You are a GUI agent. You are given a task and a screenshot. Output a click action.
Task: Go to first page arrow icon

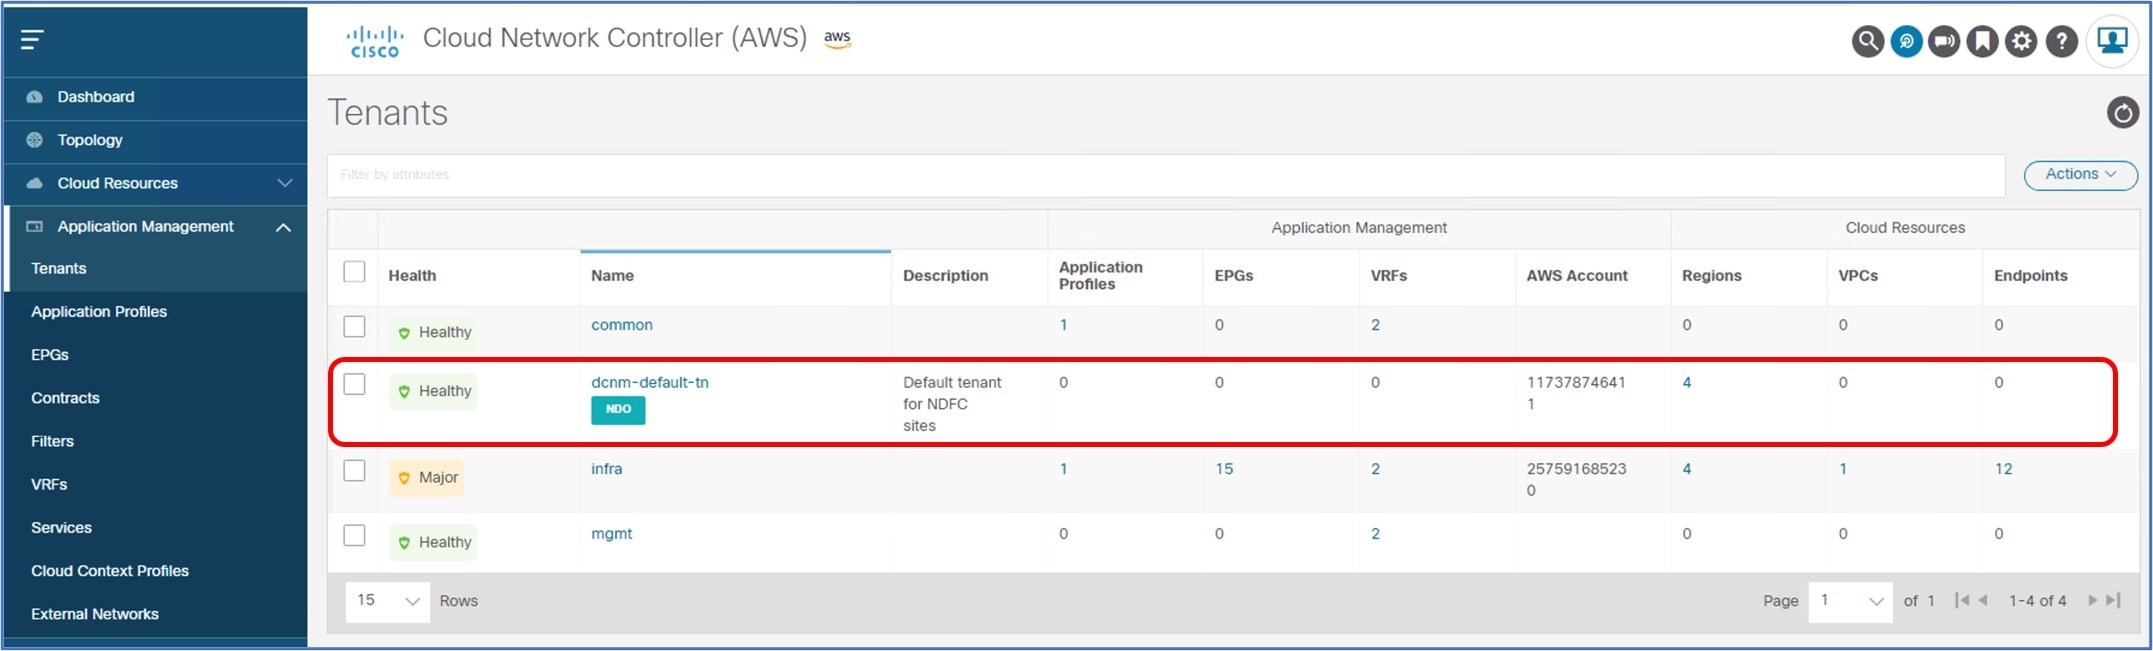coord(1962,600)
